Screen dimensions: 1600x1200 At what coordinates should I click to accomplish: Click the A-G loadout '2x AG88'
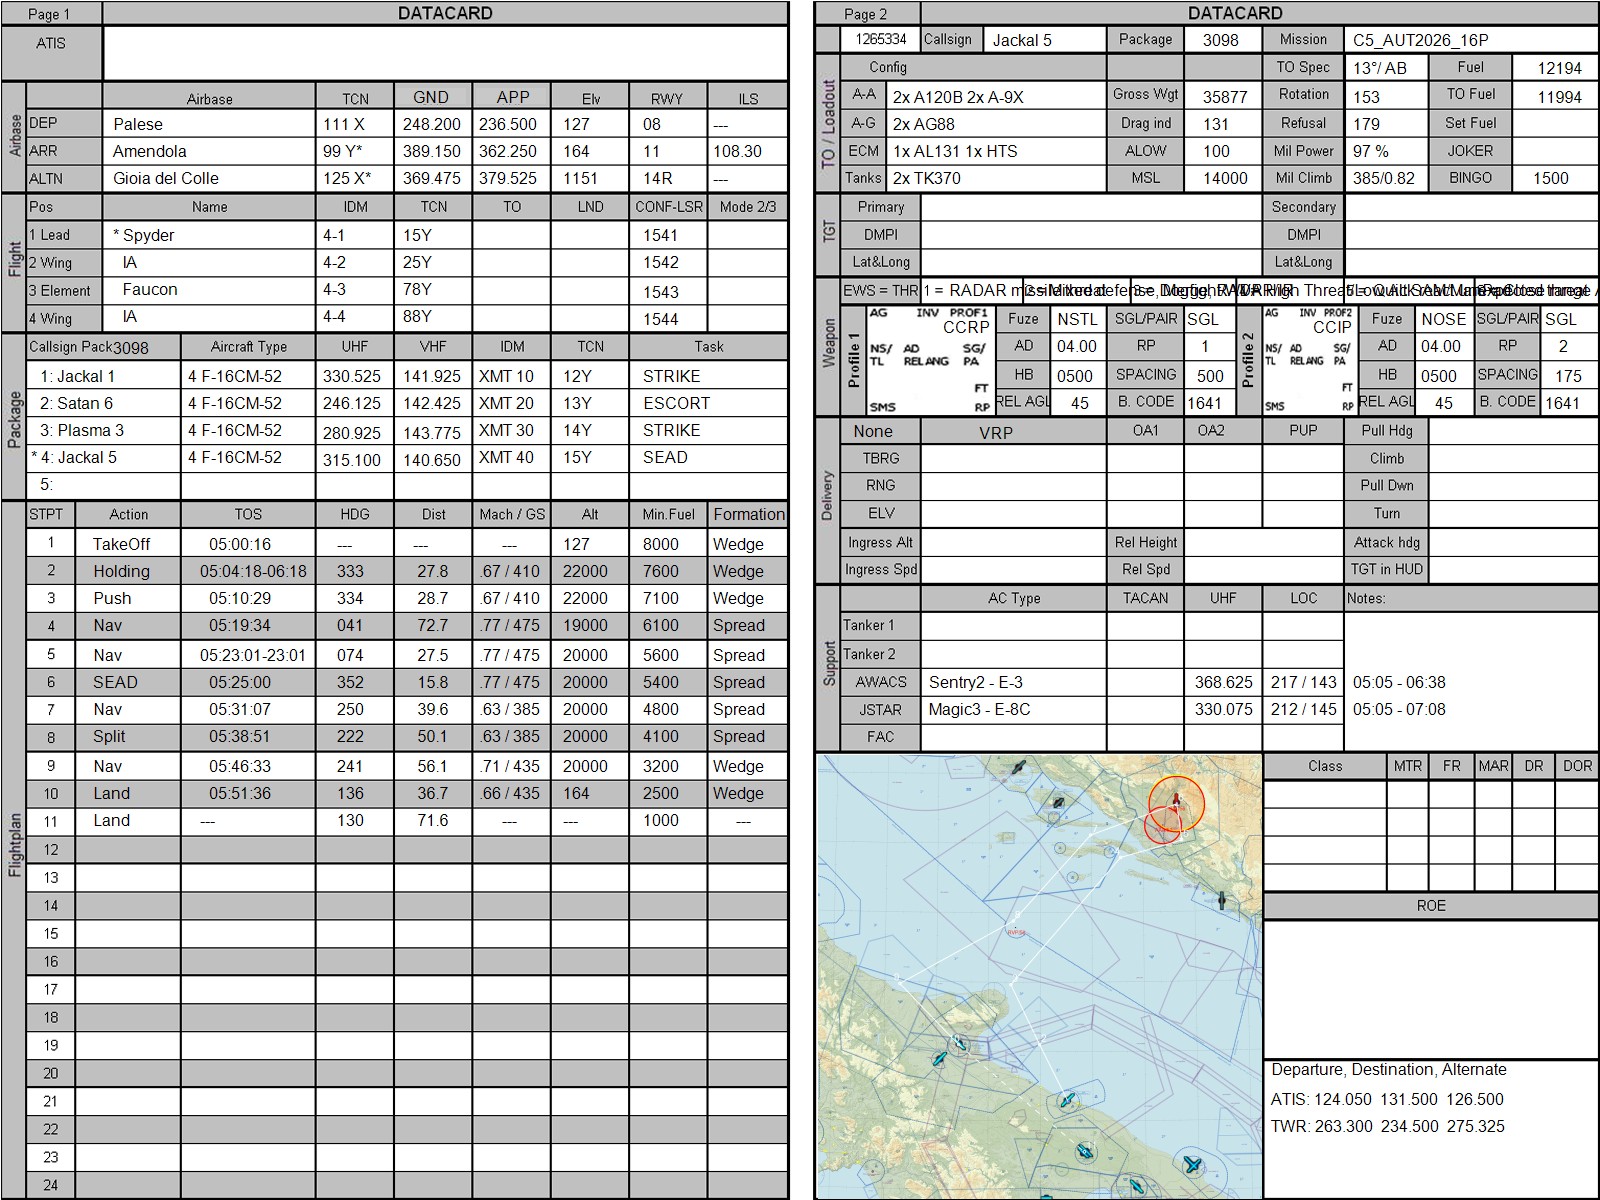pos(996,124)
